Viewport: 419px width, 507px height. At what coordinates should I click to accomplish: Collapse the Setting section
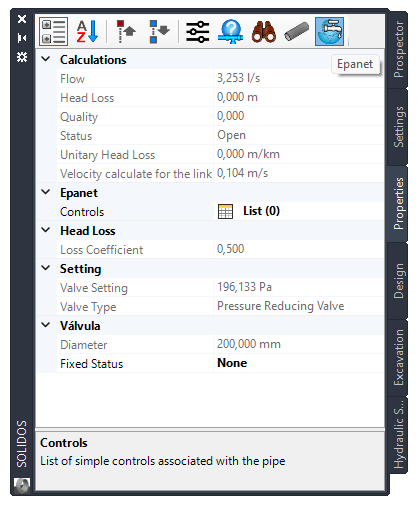(46, 268)
